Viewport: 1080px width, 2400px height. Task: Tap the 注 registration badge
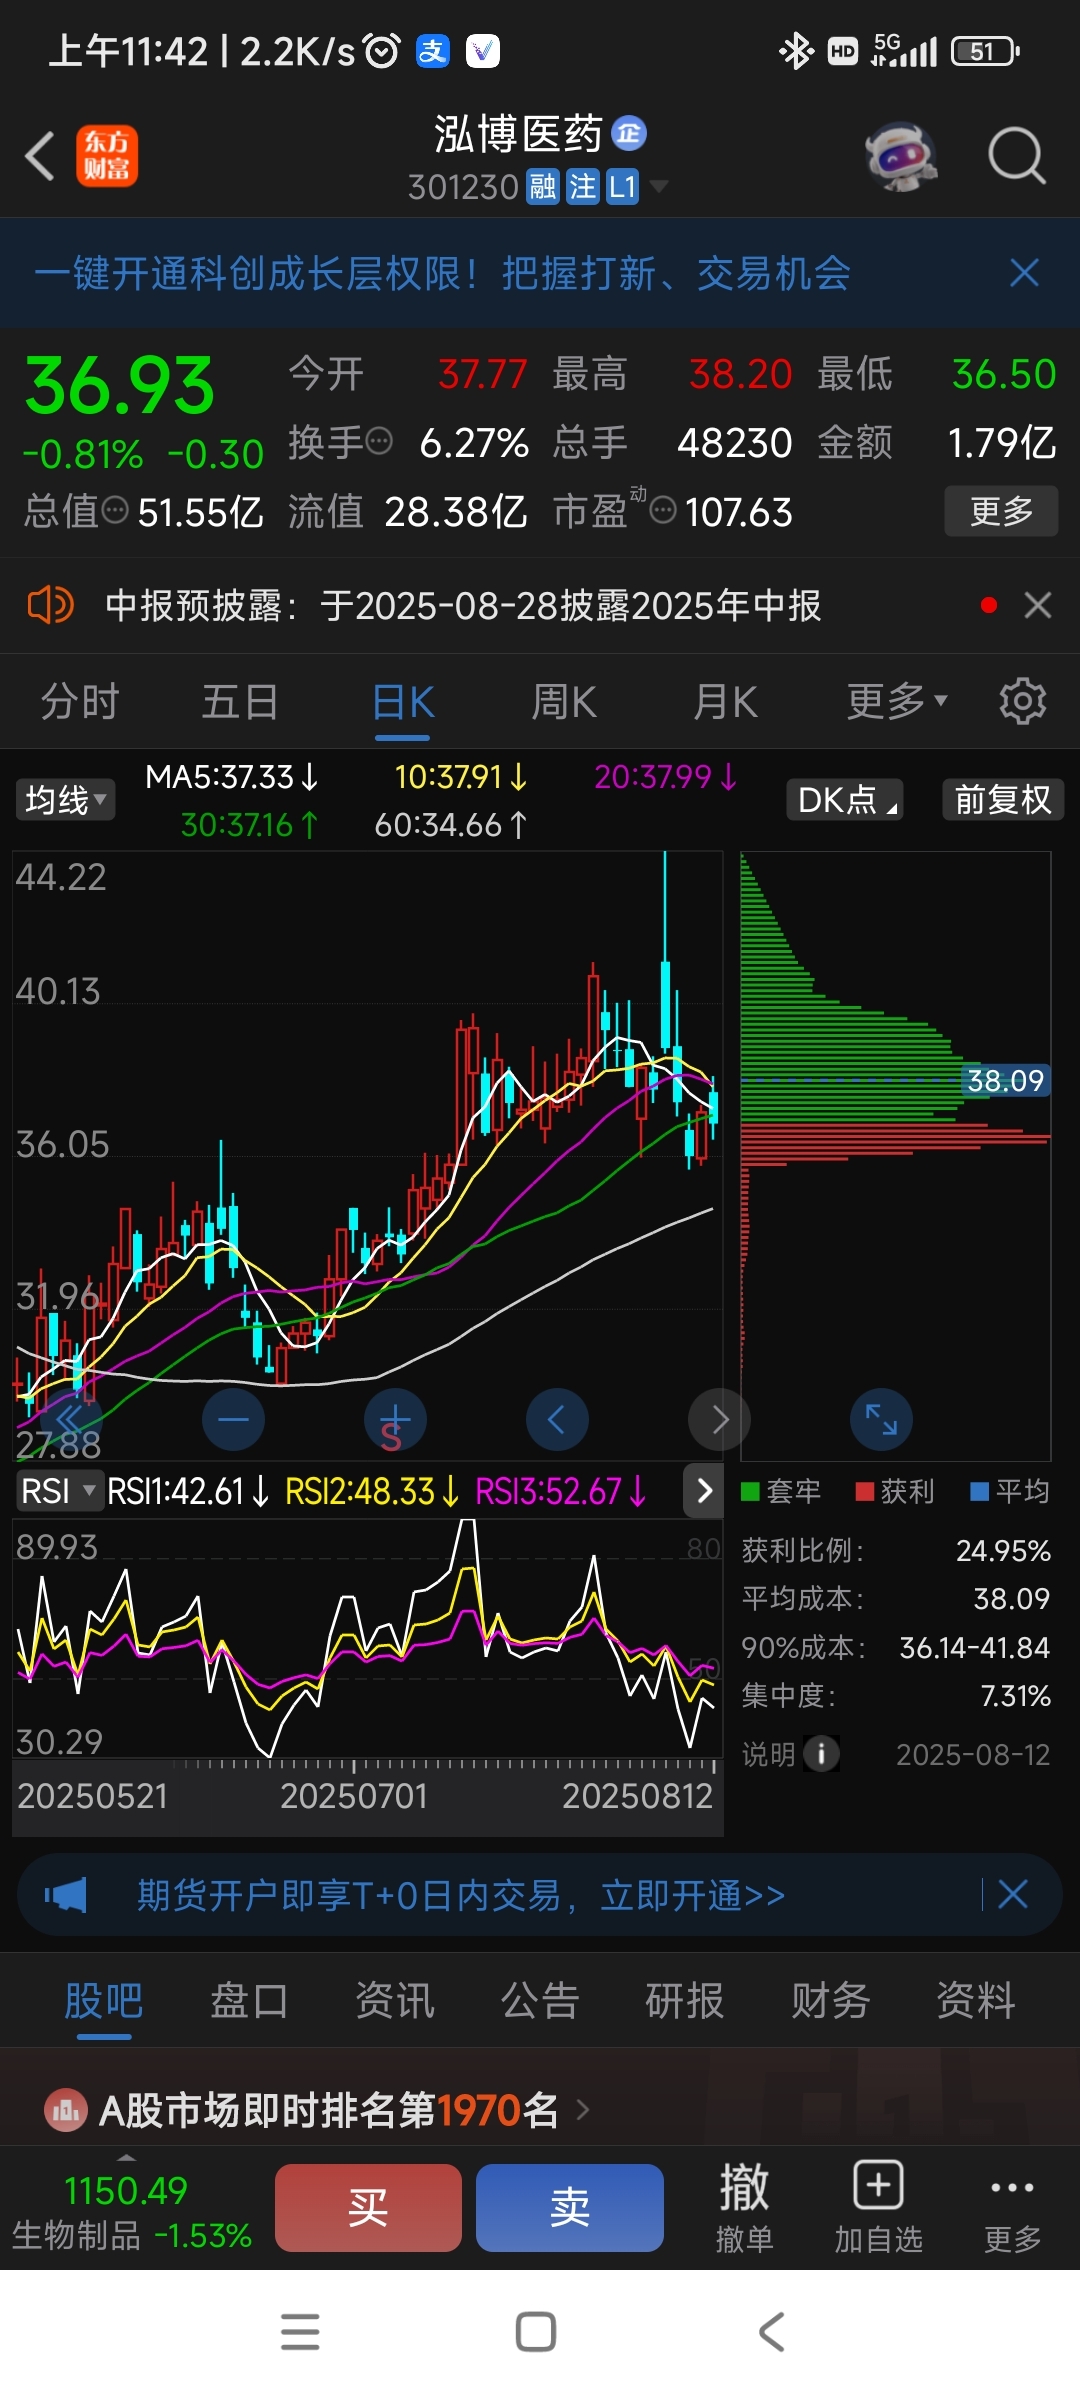[582, 187]
